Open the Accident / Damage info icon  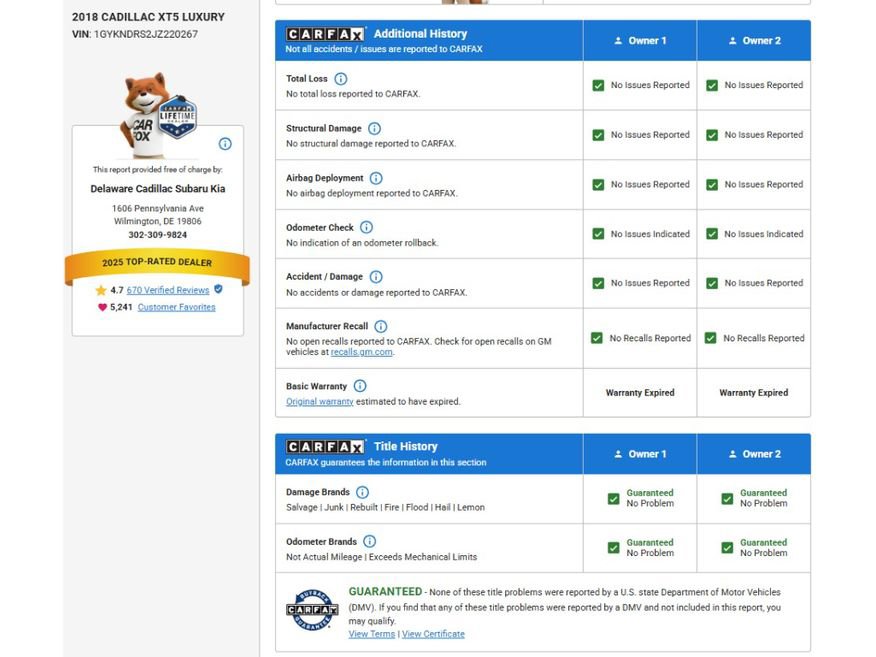(376, 277)
